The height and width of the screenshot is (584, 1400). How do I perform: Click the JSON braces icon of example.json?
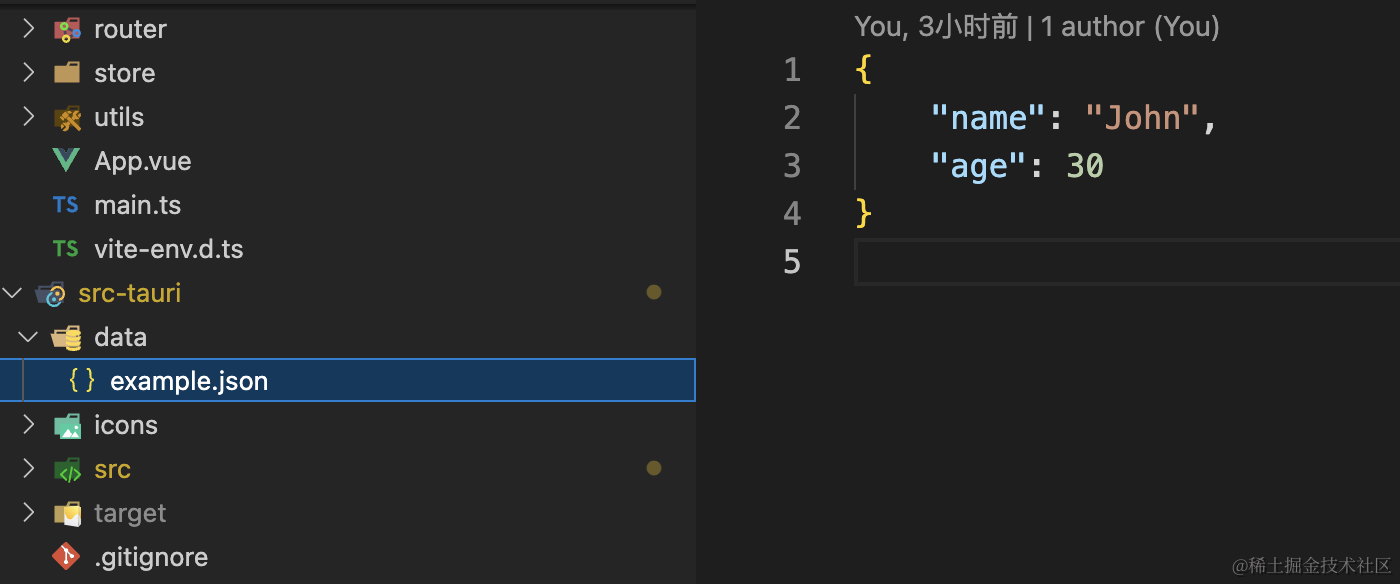tap(82, 381)
